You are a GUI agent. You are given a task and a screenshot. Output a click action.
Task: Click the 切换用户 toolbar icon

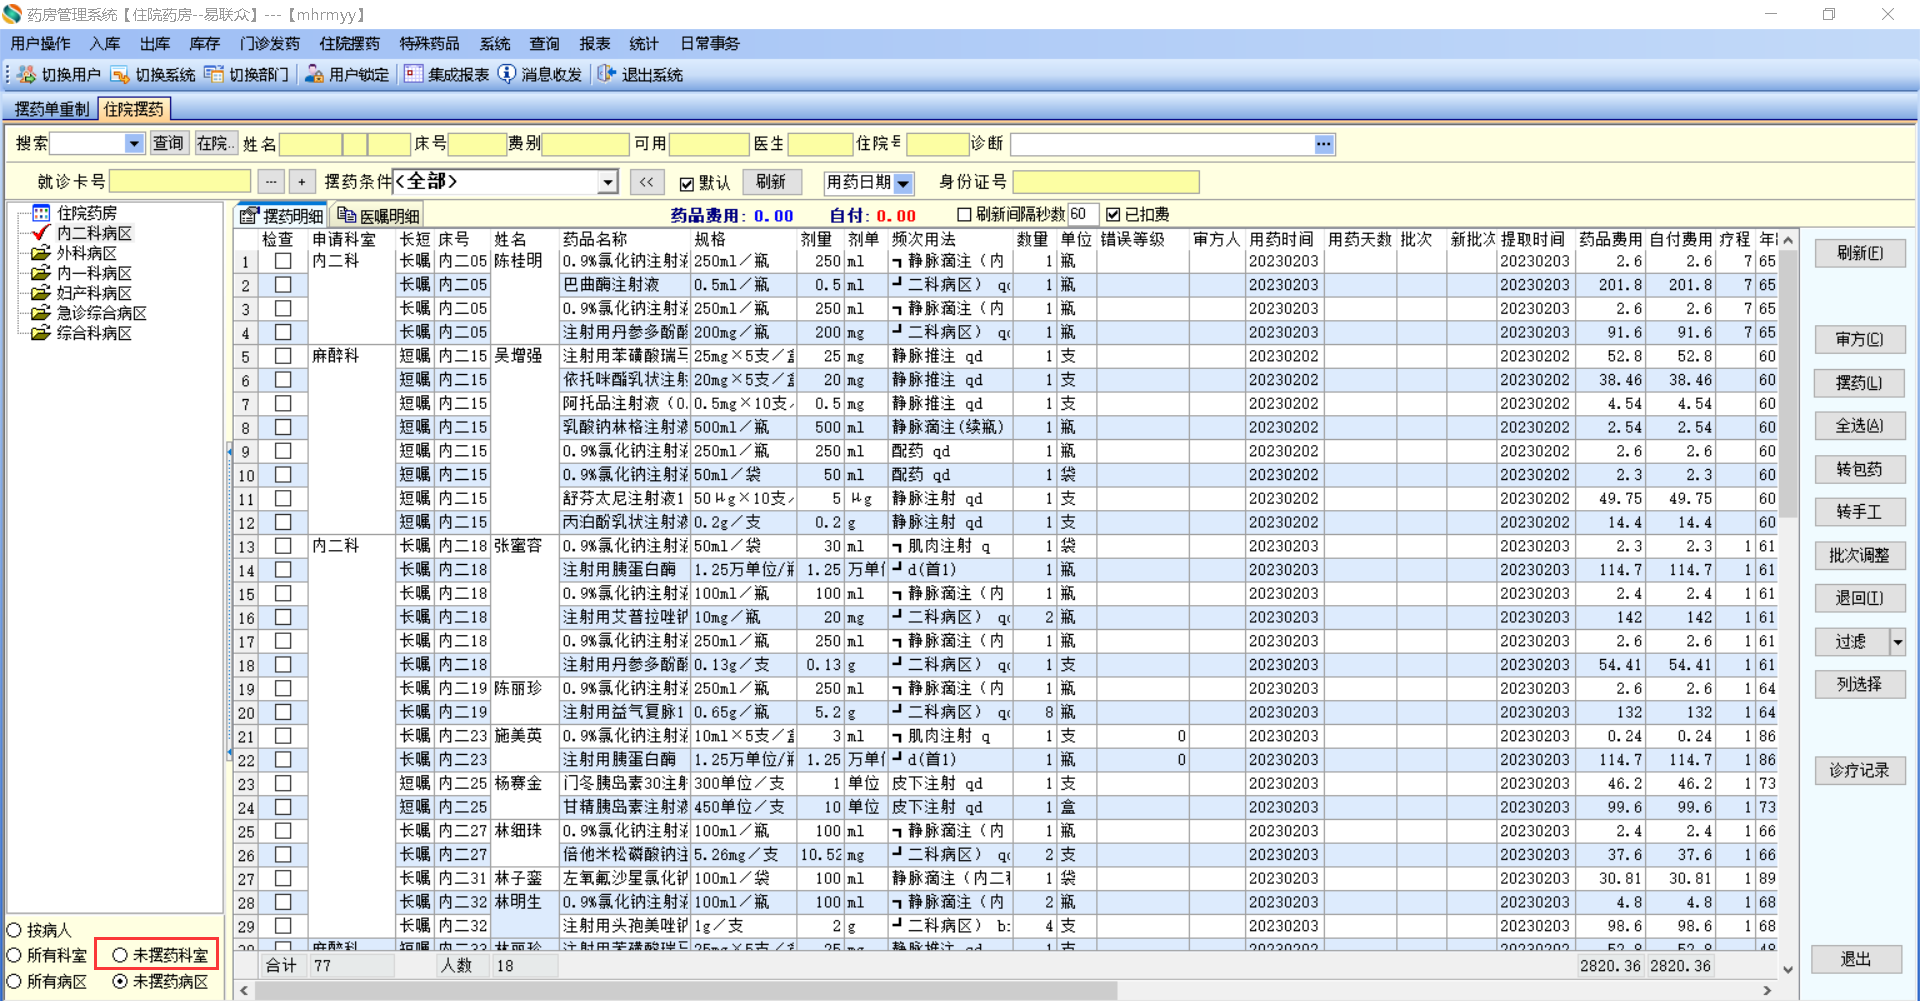click(26, 75)
